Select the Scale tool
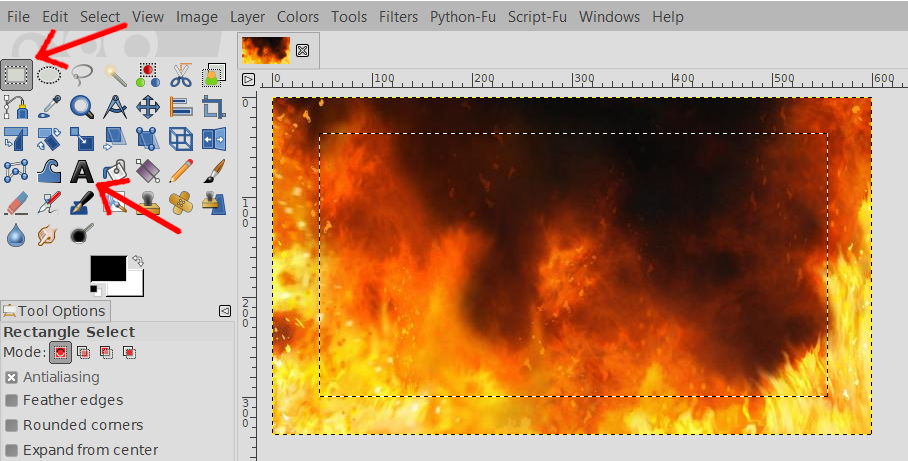The image size is (908, 461). 82,139
